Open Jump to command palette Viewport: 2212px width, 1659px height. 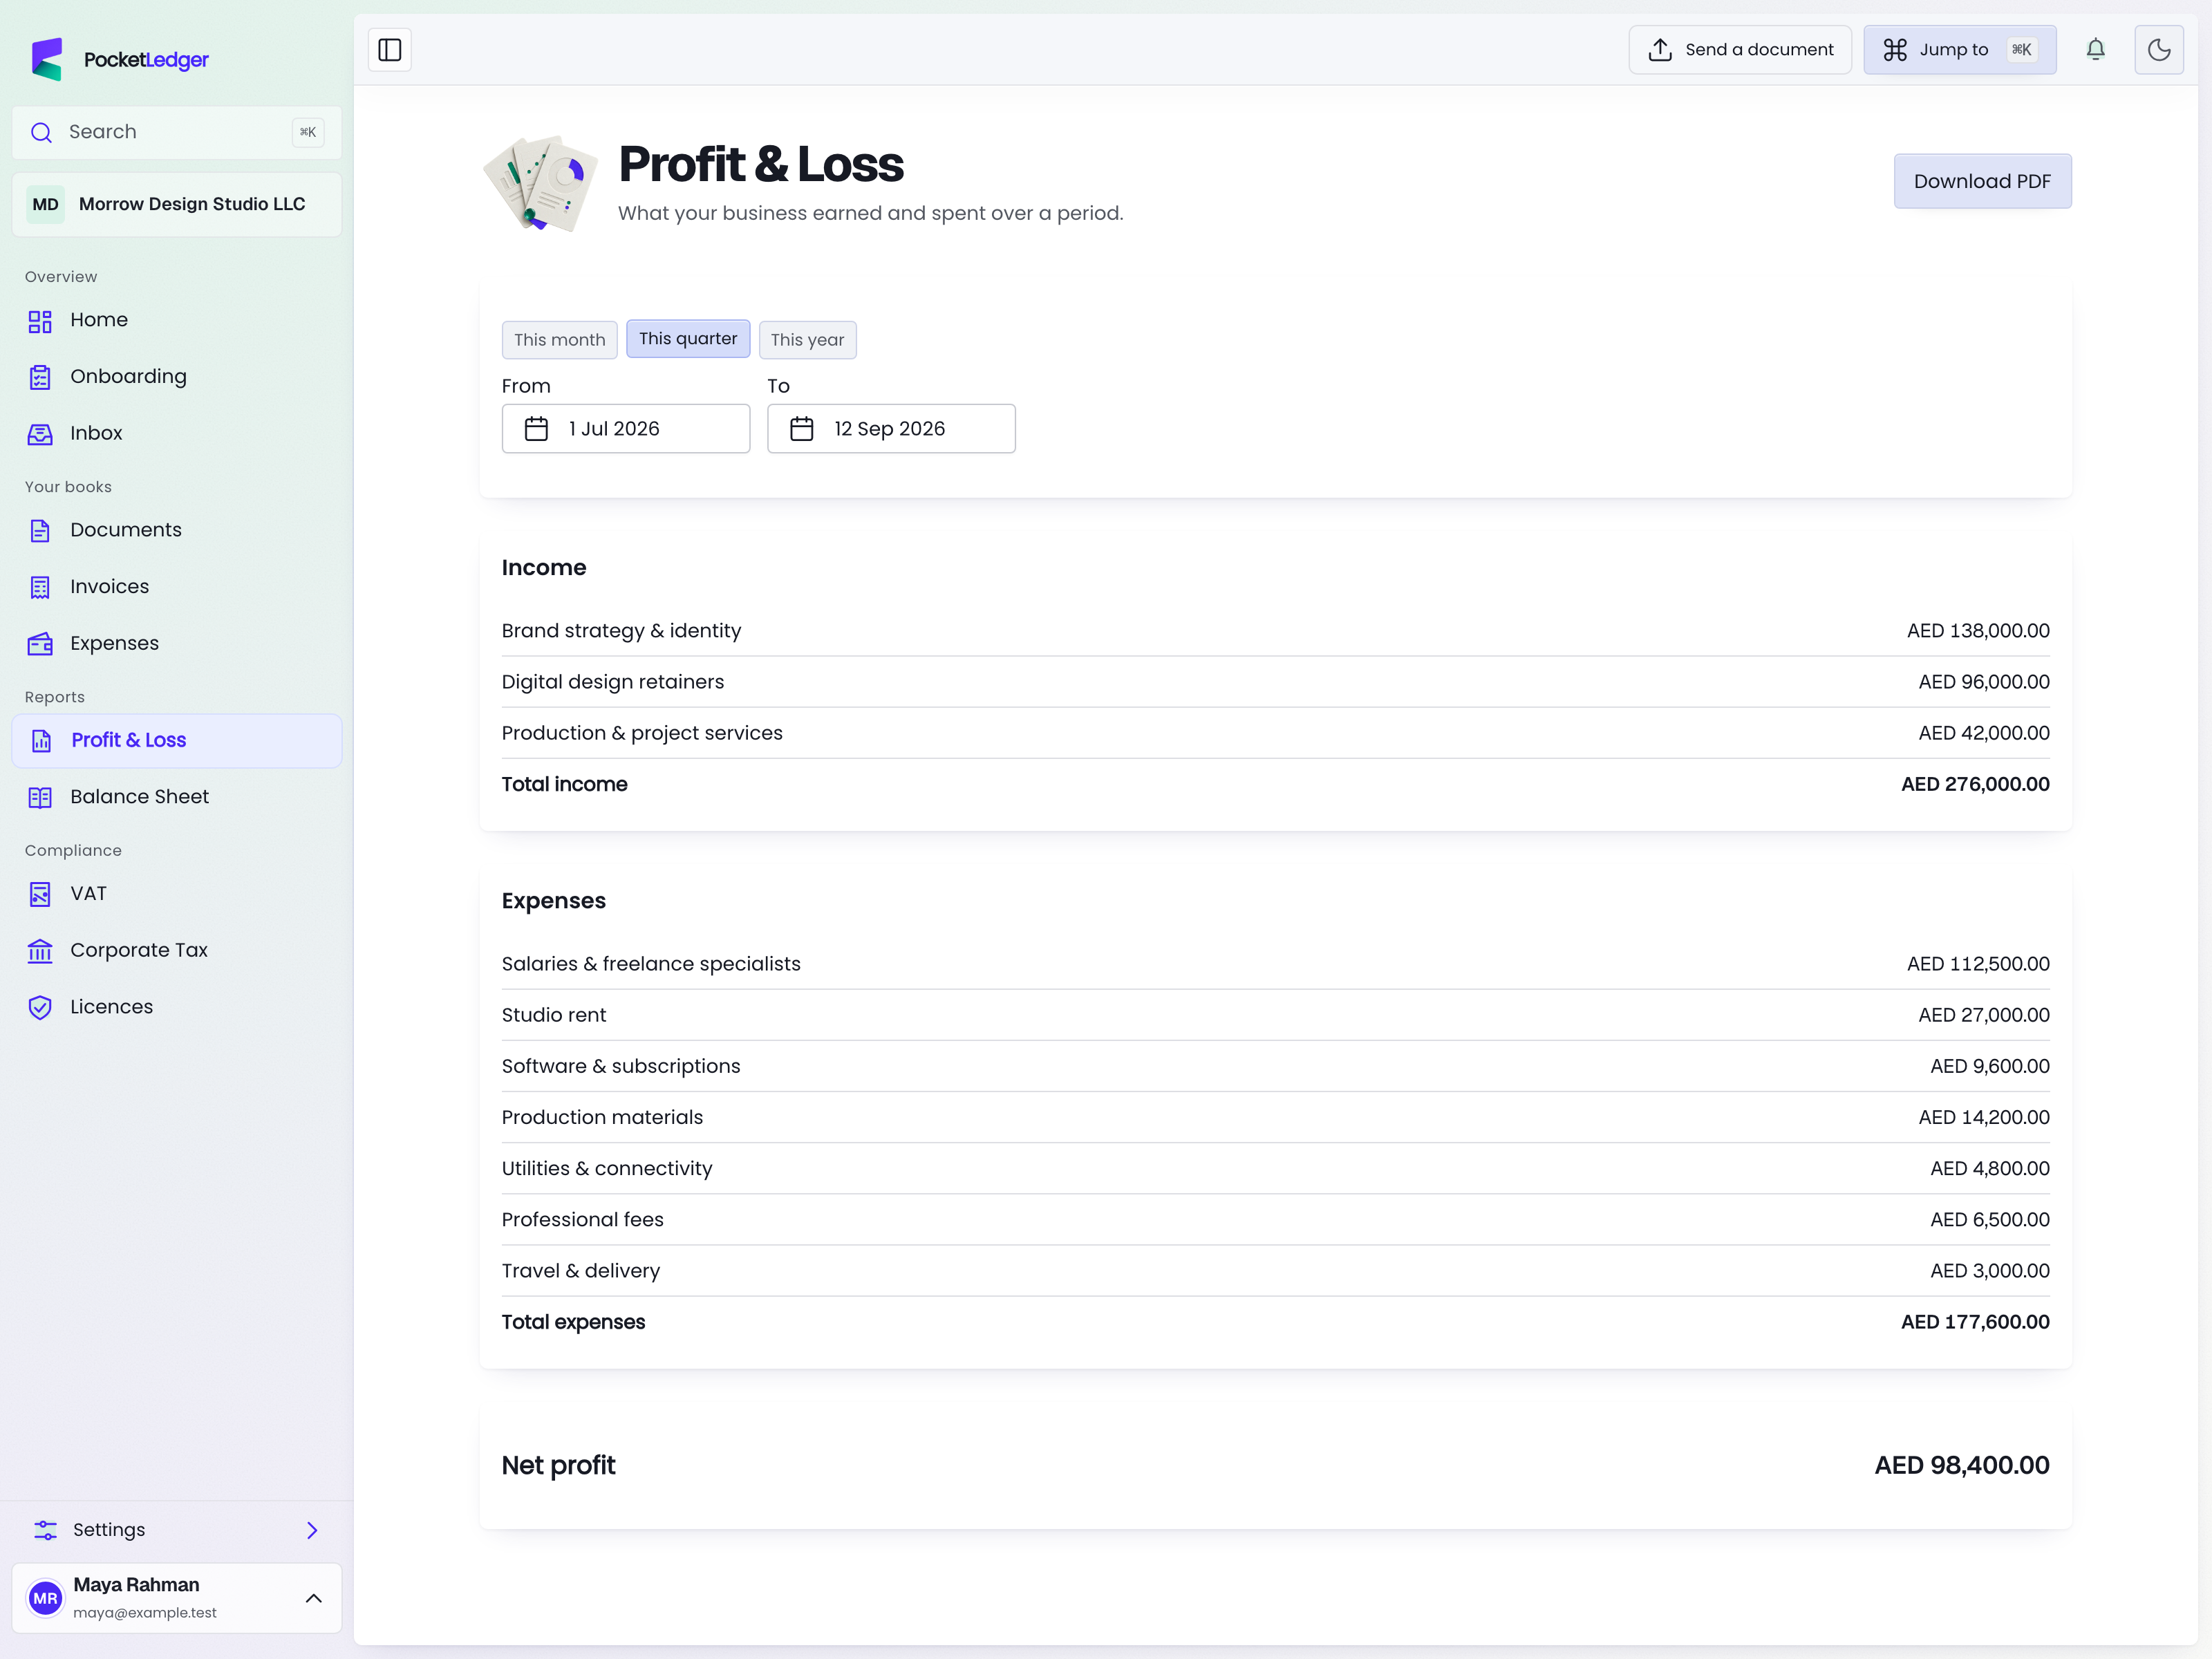pyautogui.click(x=1960, y=50)
